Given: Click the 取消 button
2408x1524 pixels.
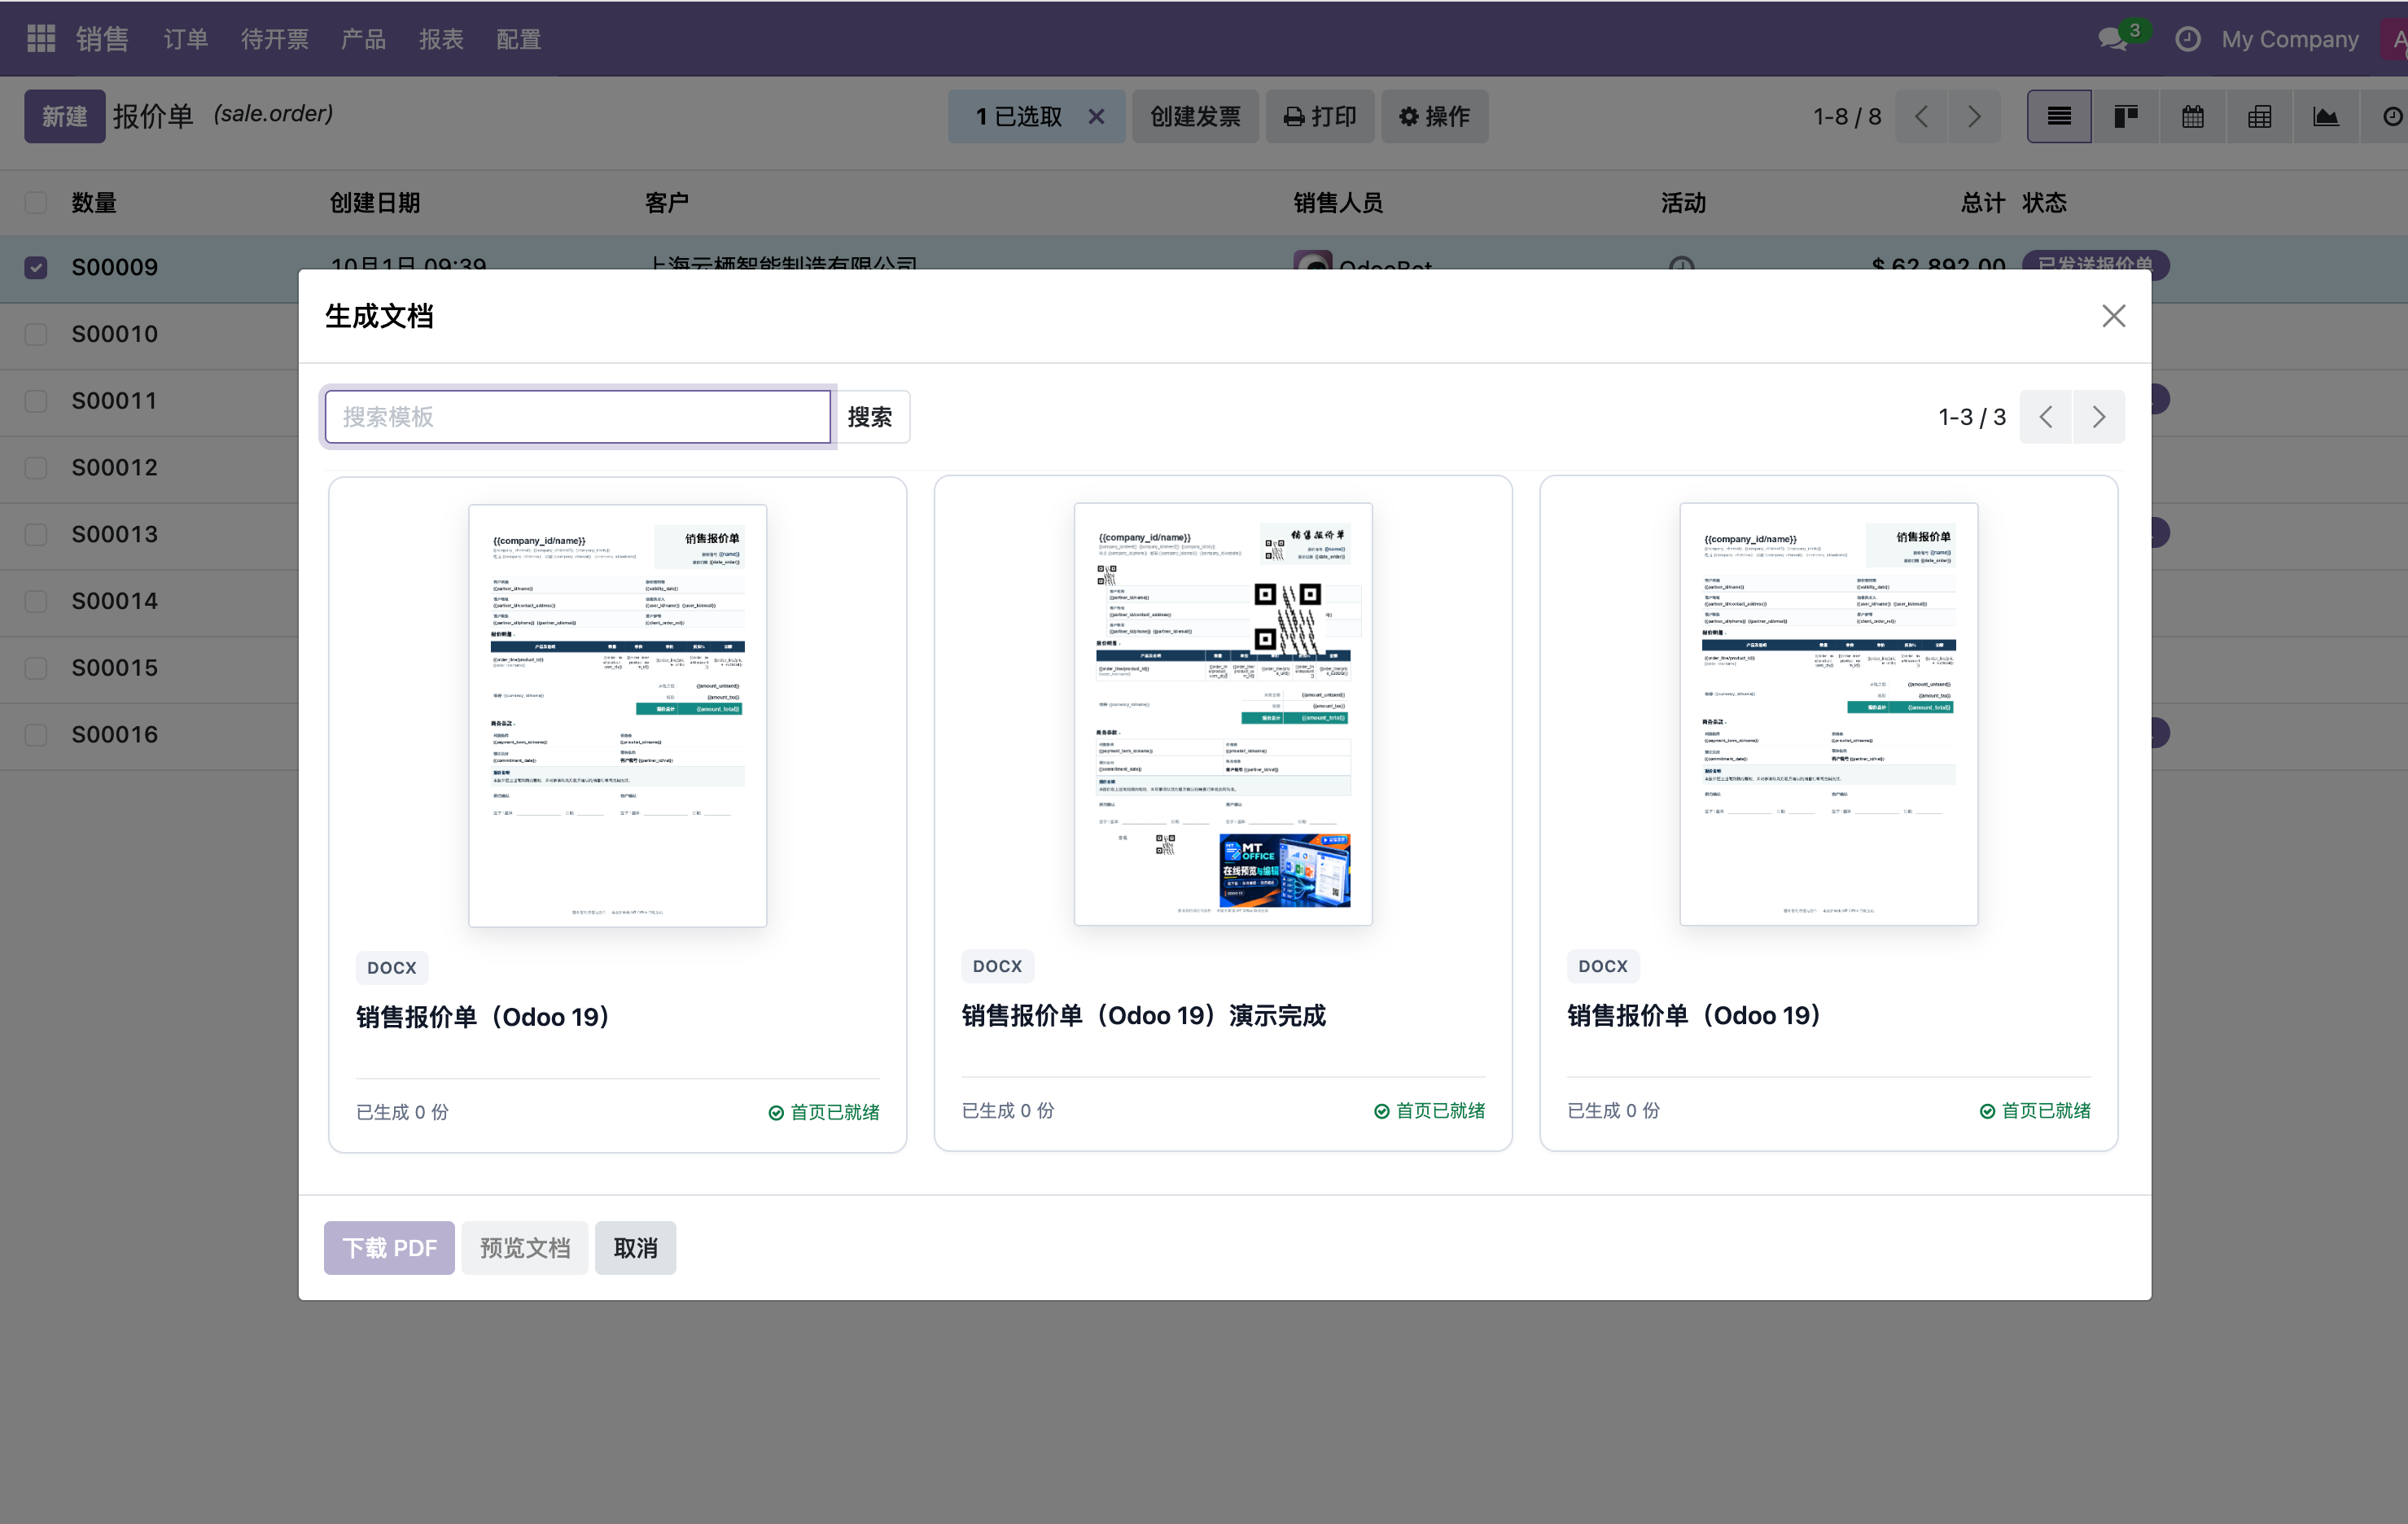Looking at the screenshot, I should pos(635,1248).
